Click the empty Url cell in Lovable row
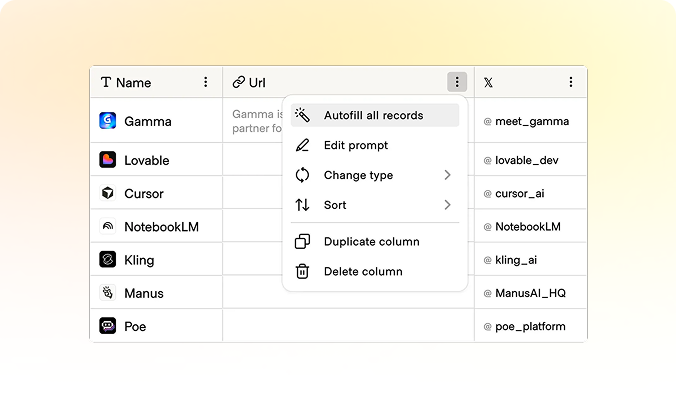Viewport: 676px width, 408px height. tap(252, 160)
